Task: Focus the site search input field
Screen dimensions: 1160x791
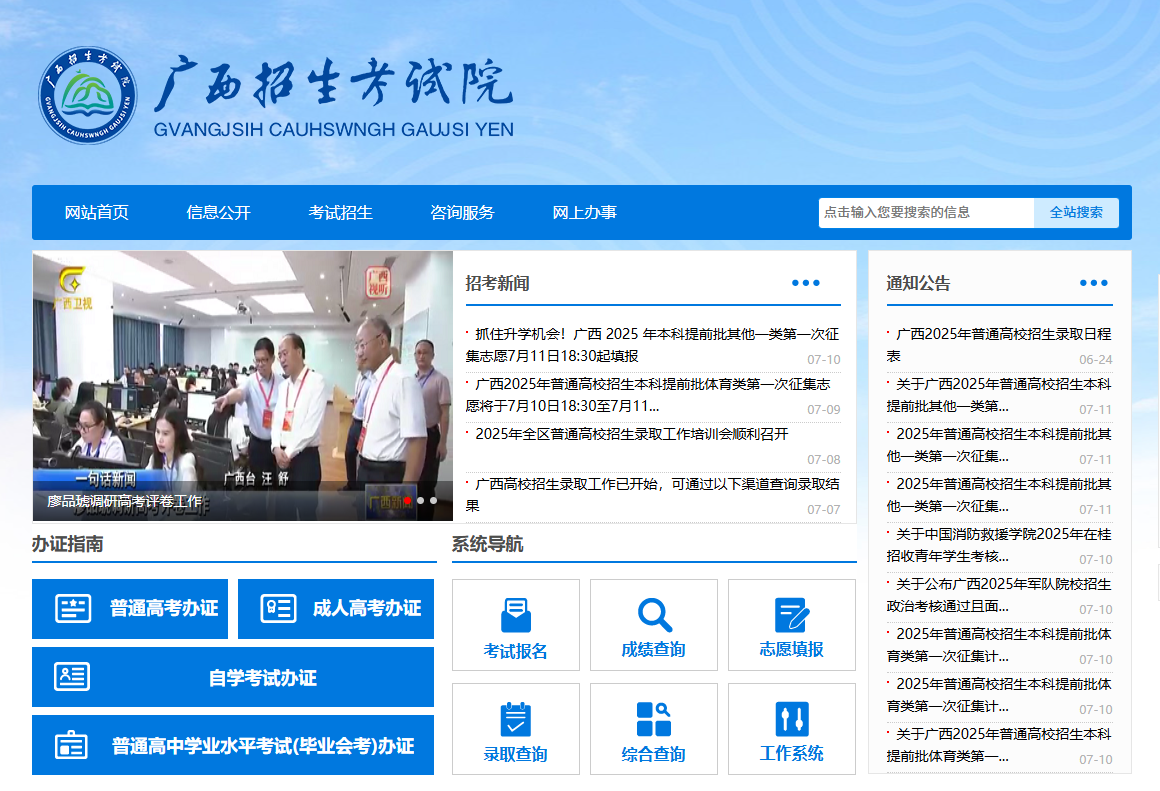Action: 925,212
